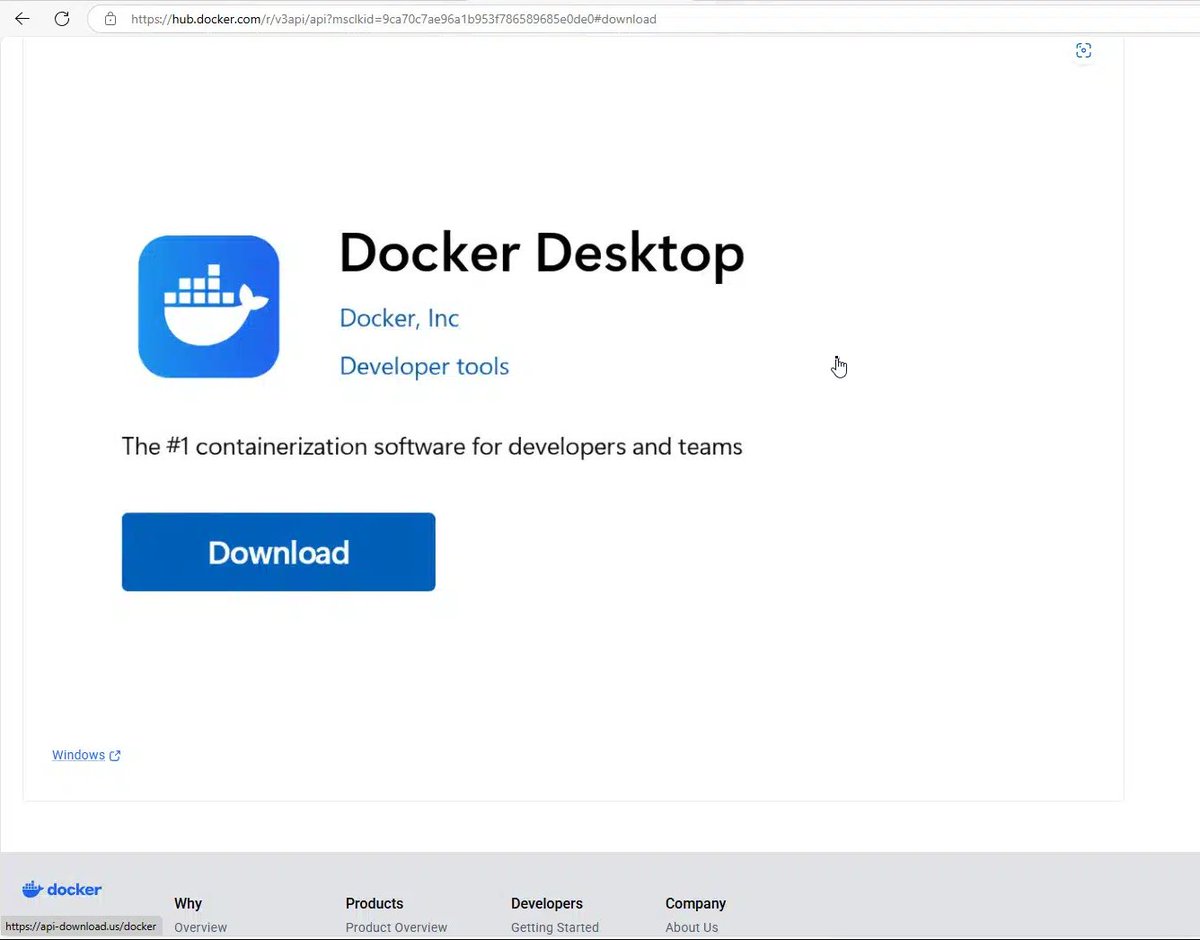The height and width of the screenshot is (940, 1200).
Task: Open the Overview footer link
Action: point(200,927)
